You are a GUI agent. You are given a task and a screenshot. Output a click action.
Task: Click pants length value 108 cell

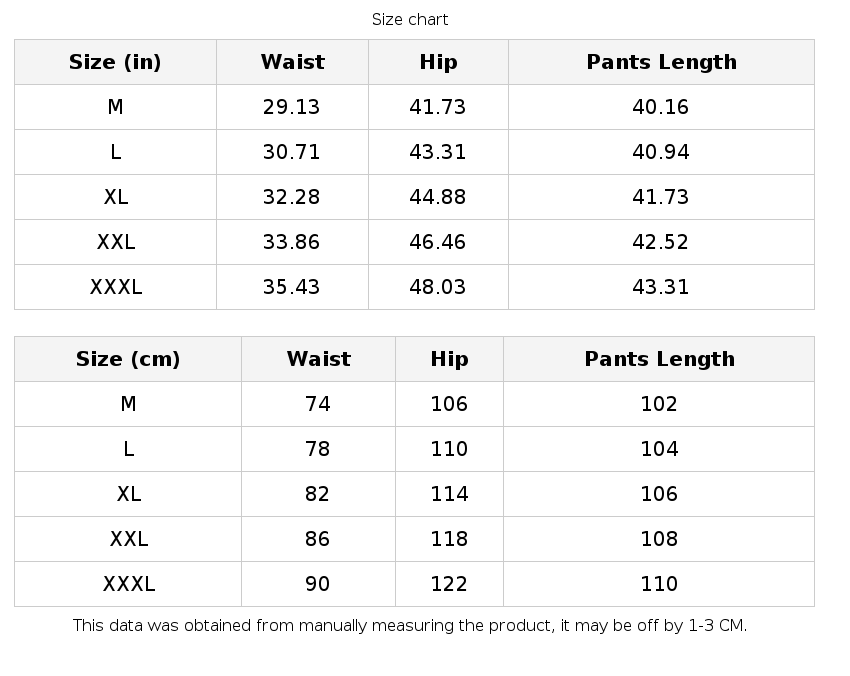[659, 539]
